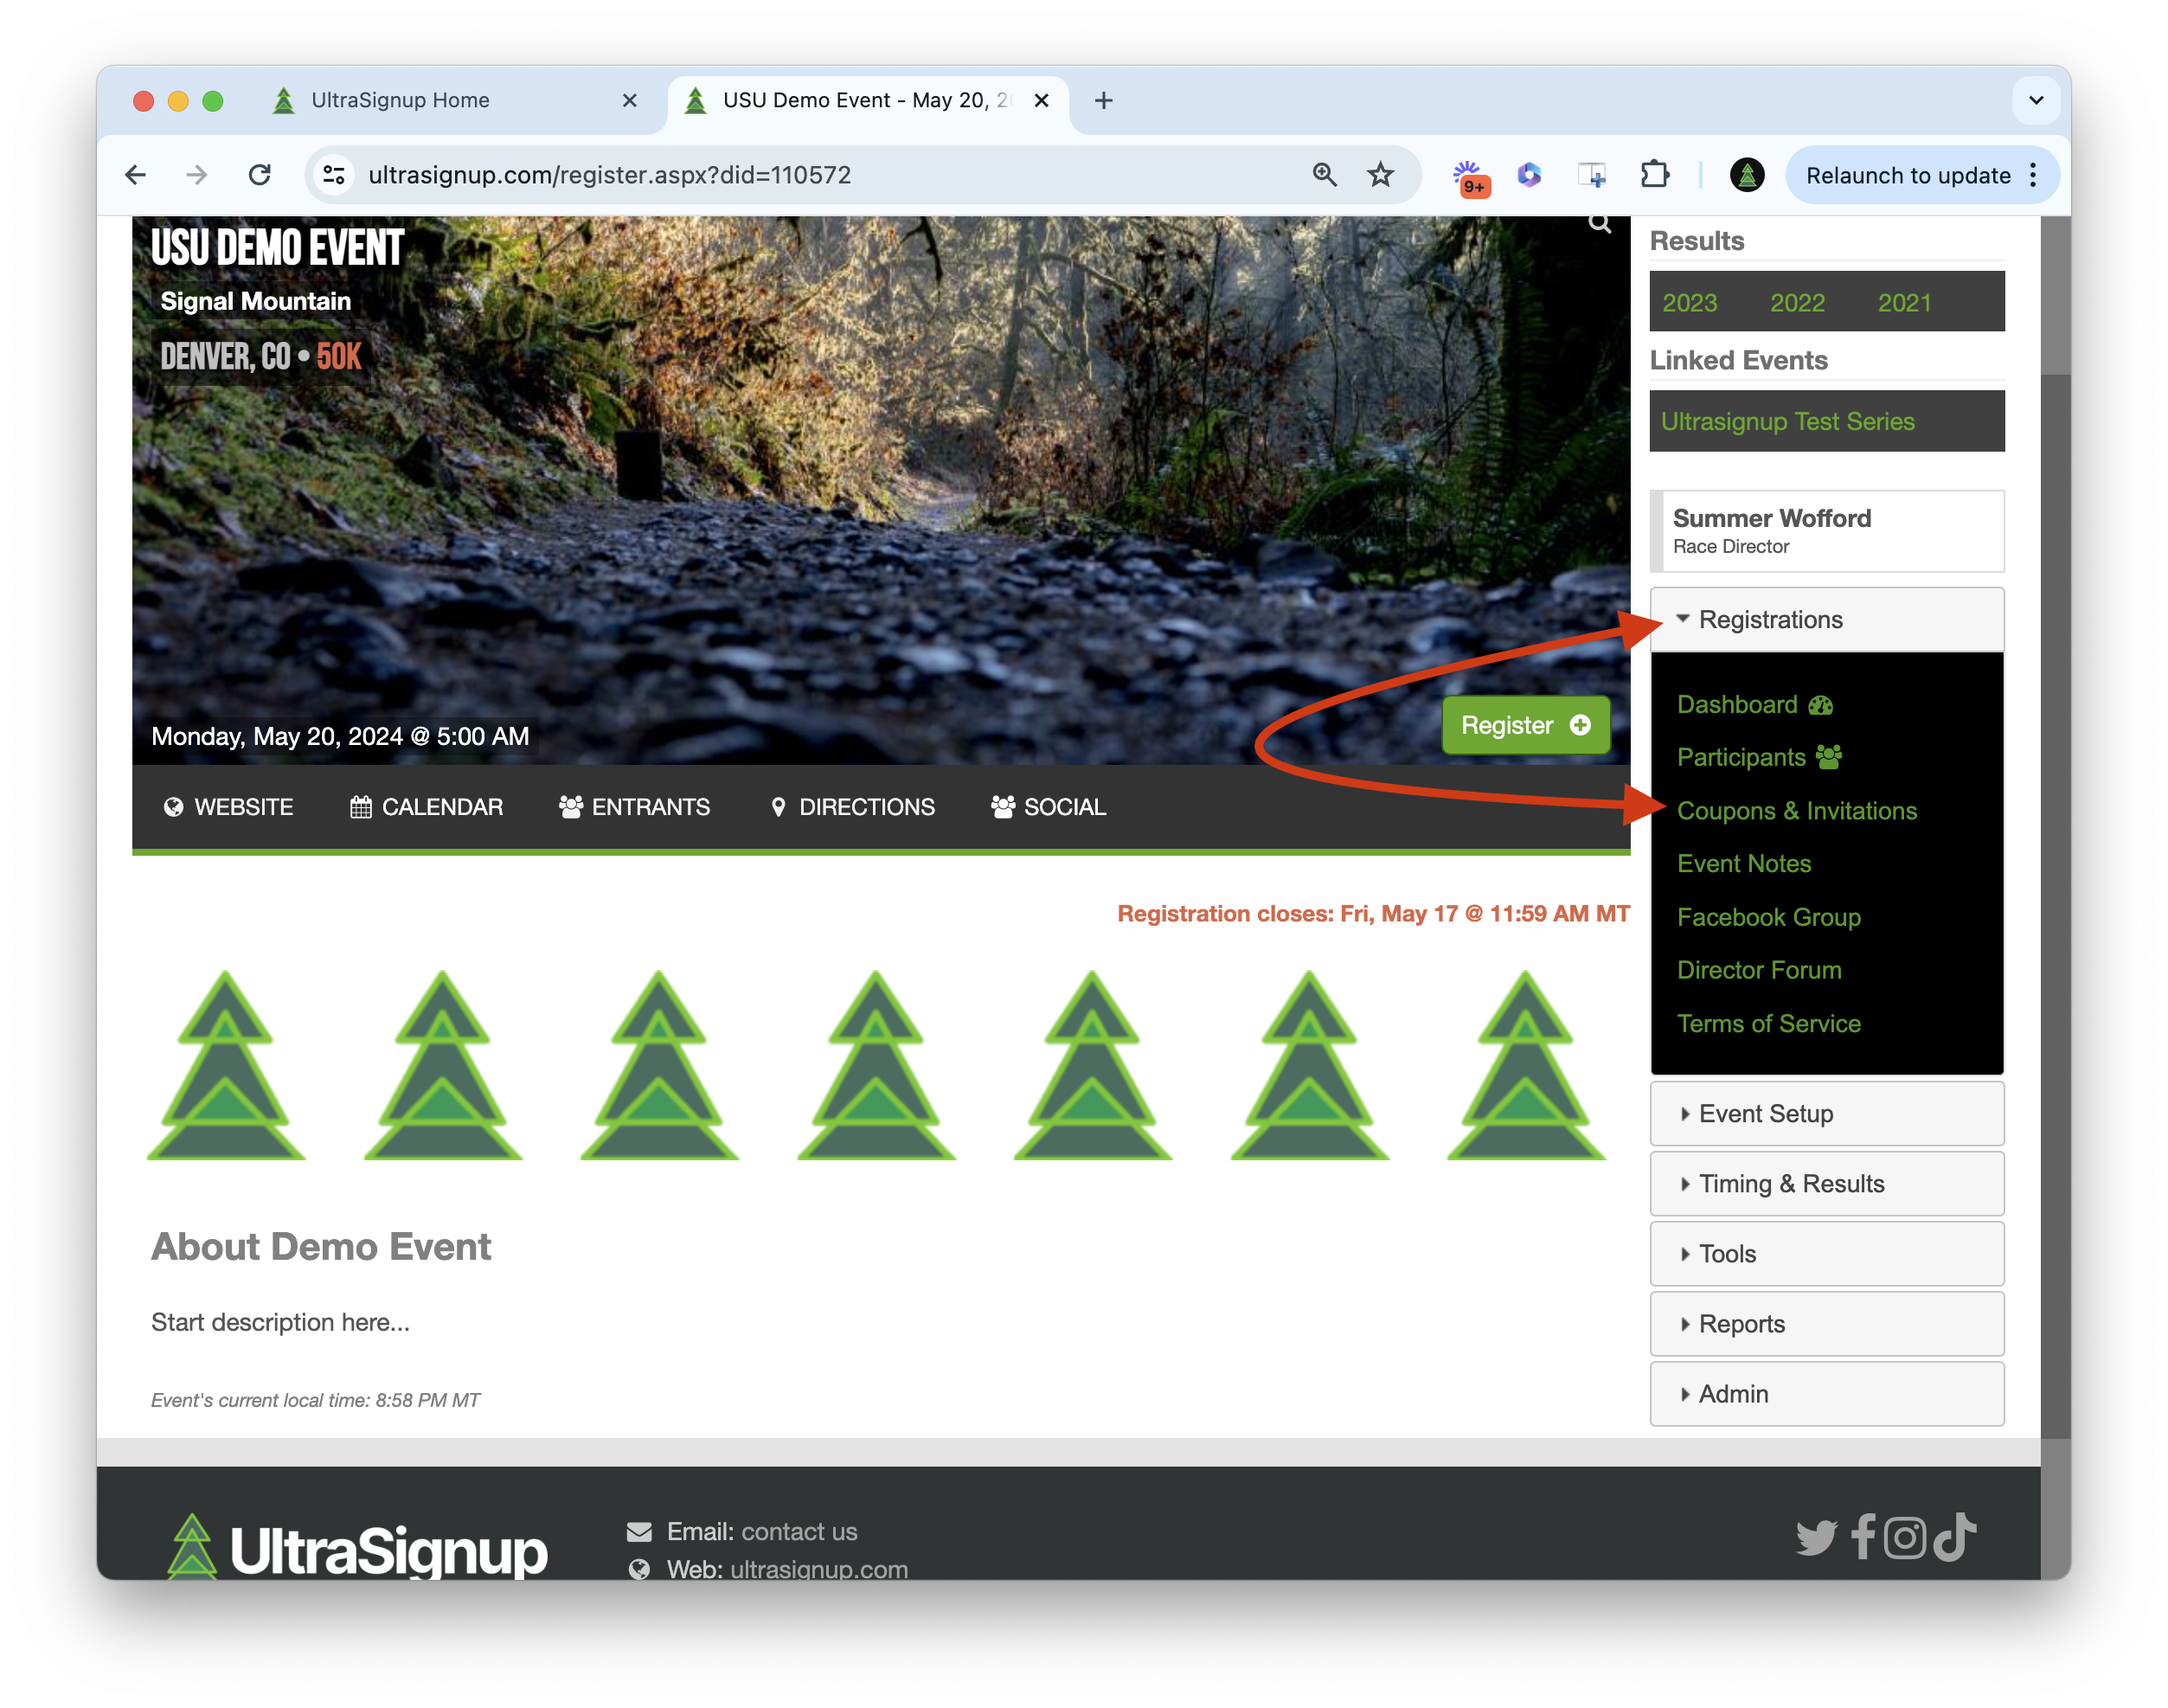Click the UltraSignup logo in the footer
The width and height of the screenshot is (2168, 1708).
(x=357, y=1548)
